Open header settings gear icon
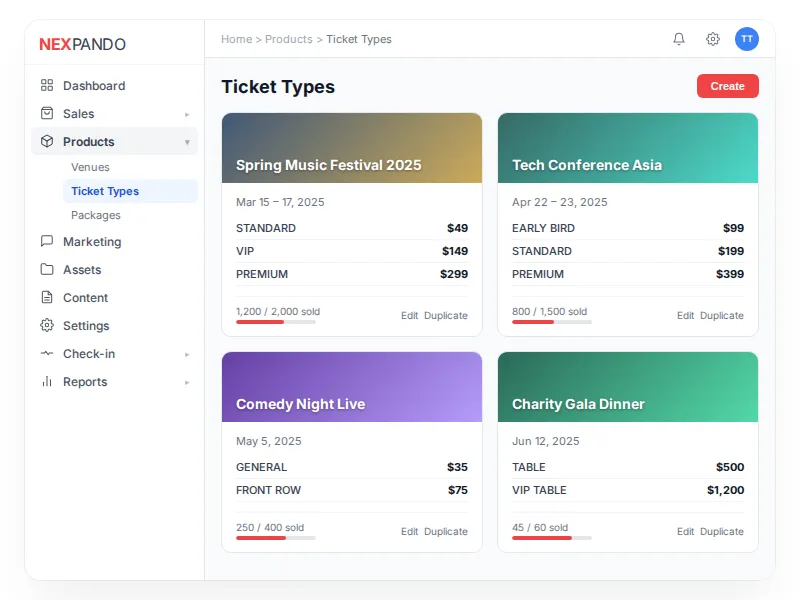 pyautogui.click(x=713, y=39)
